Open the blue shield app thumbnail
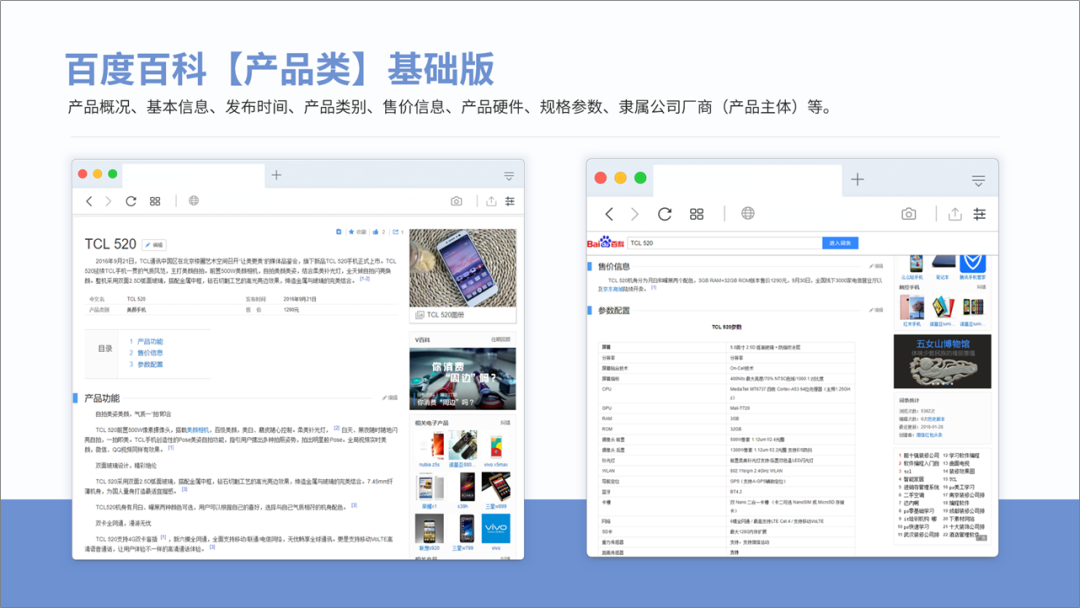This screenshot has height=608, width=1080. pos(973,263)
